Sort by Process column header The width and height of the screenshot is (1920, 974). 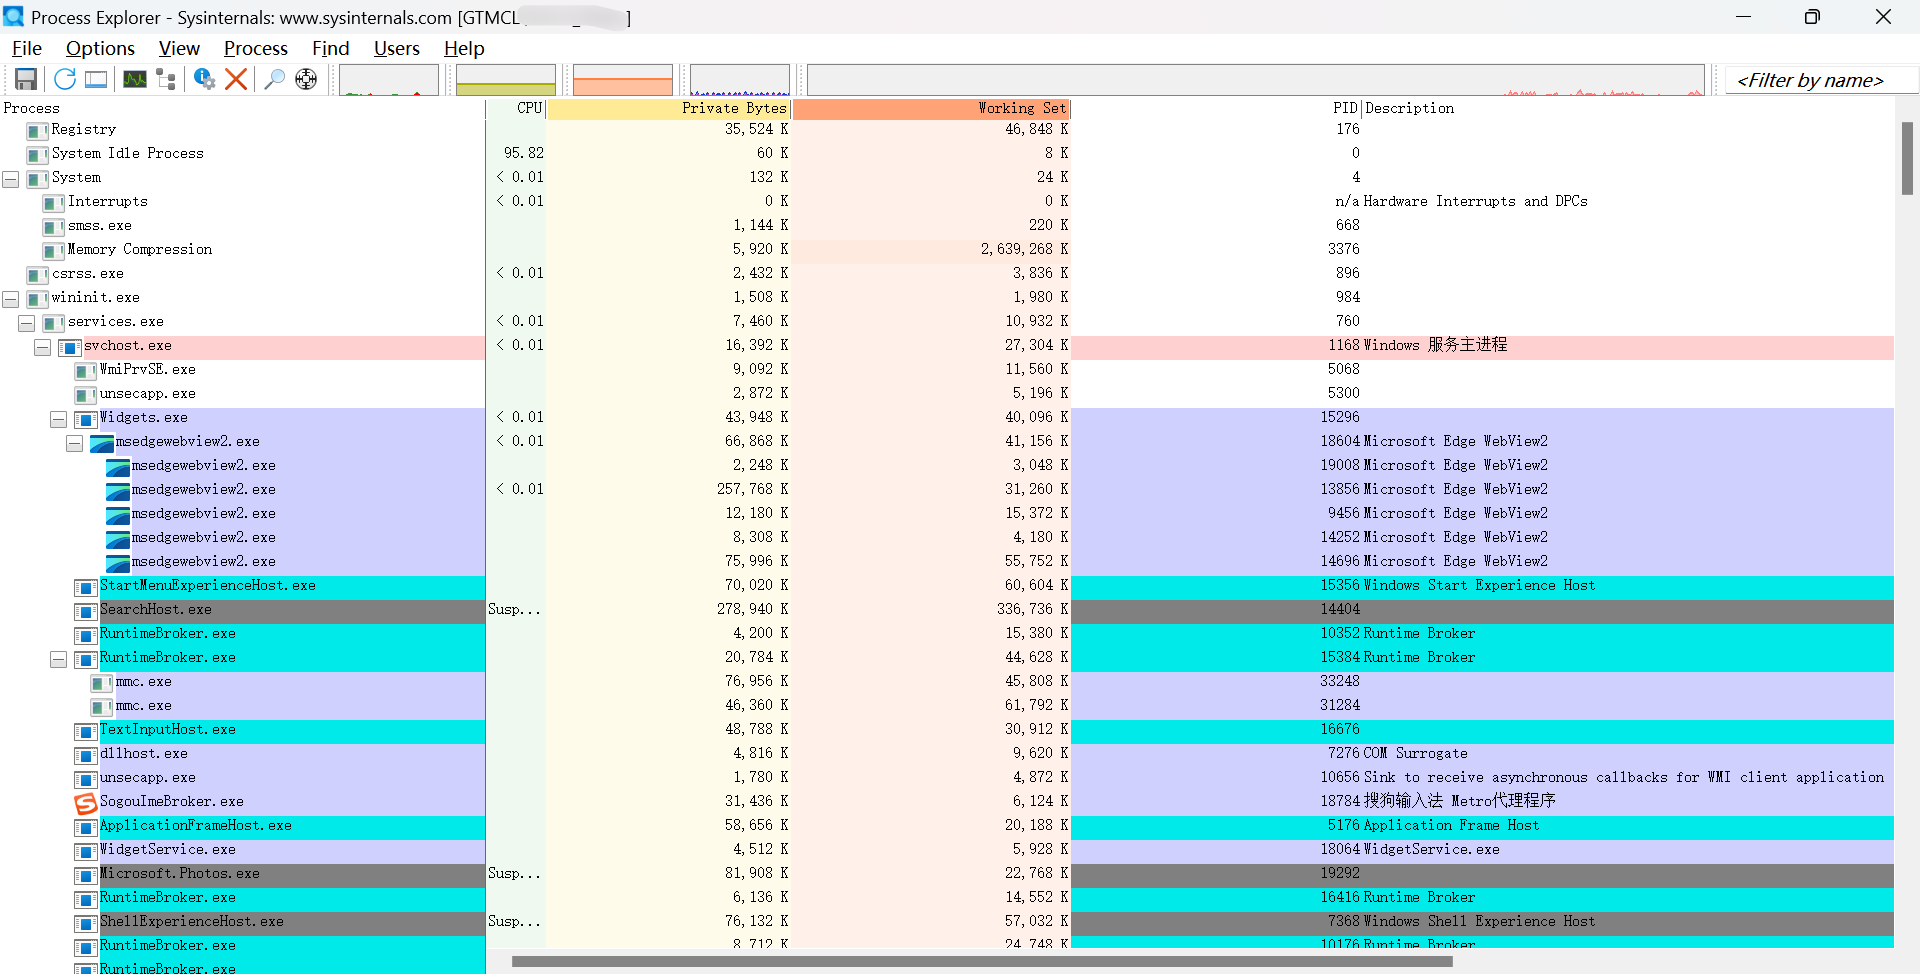tap(243, 108)
